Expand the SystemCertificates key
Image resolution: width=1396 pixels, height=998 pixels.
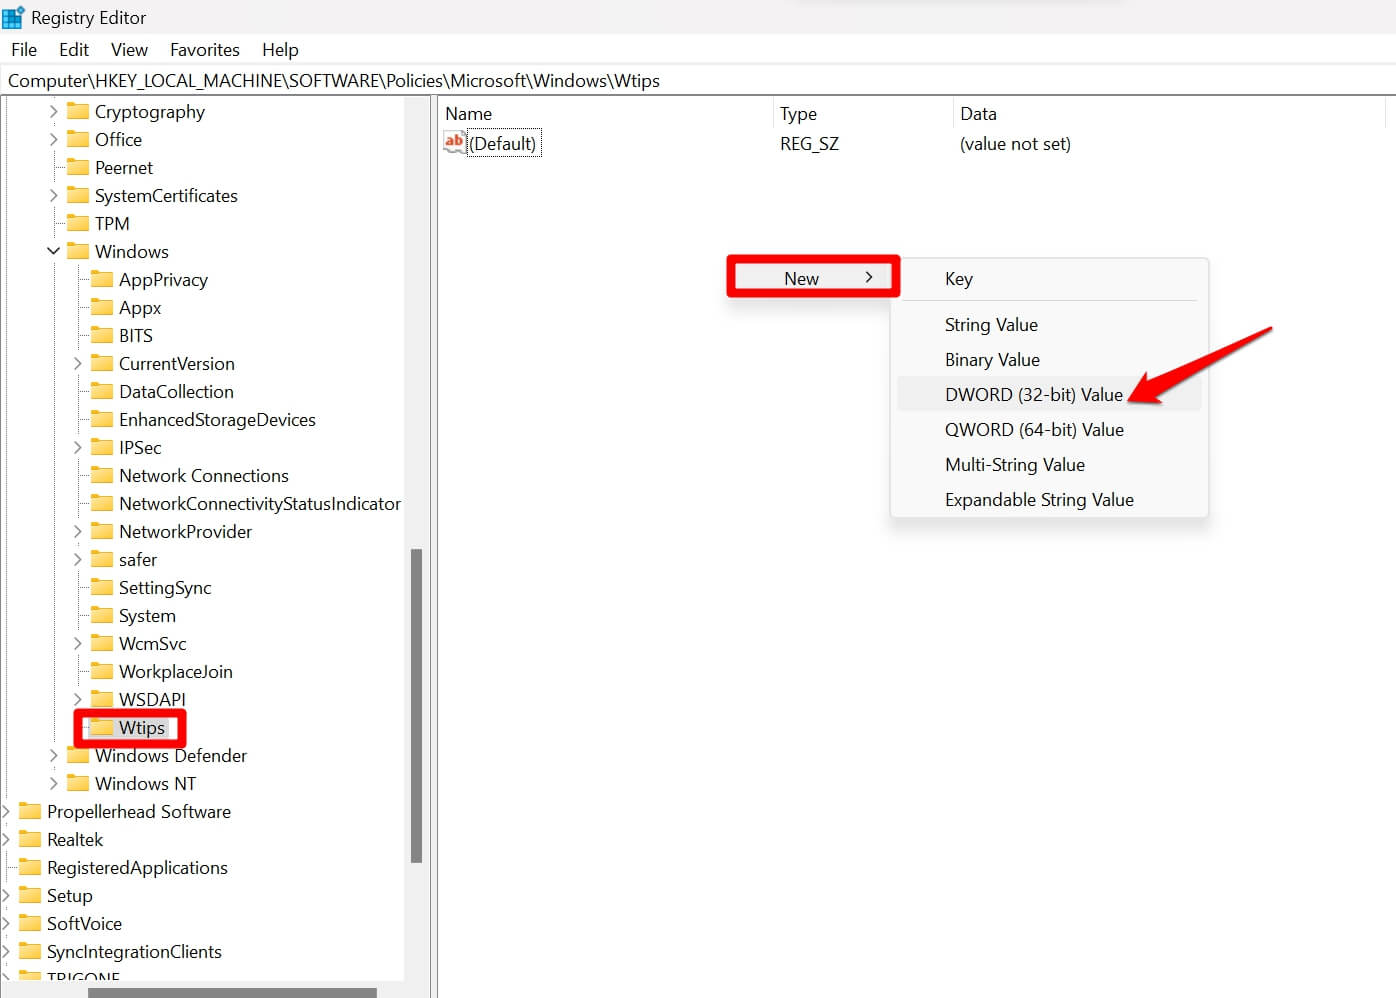54,196
